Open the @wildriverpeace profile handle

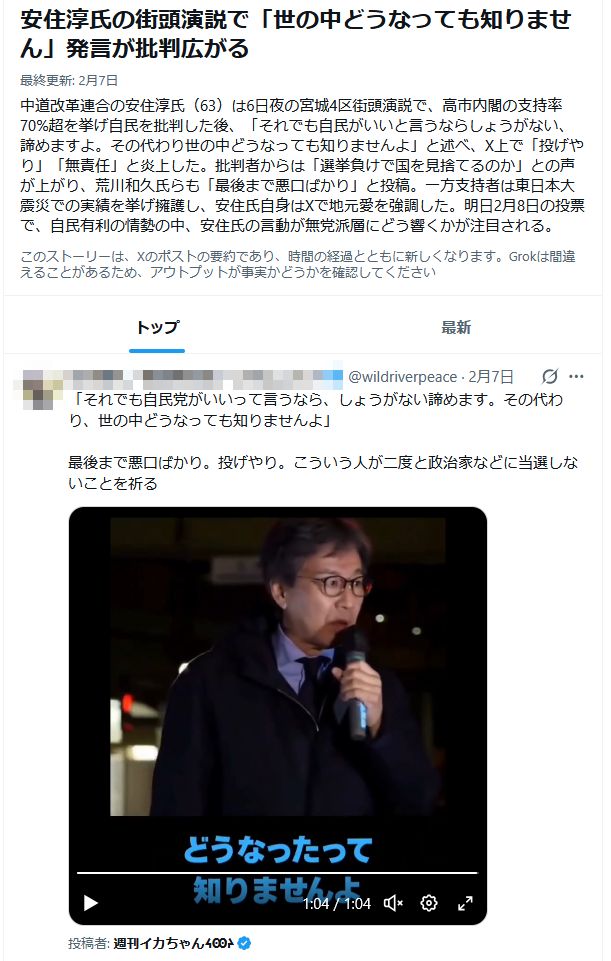pyautogui.click(x=403, y=376)
